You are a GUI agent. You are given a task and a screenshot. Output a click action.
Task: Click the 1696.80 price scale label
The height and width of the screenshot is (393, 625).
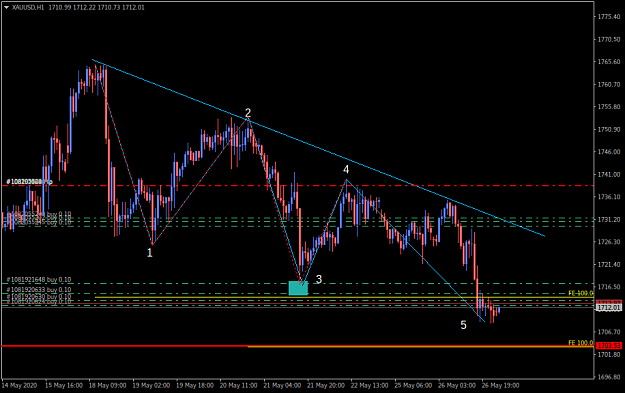click(x=609, y=377)
